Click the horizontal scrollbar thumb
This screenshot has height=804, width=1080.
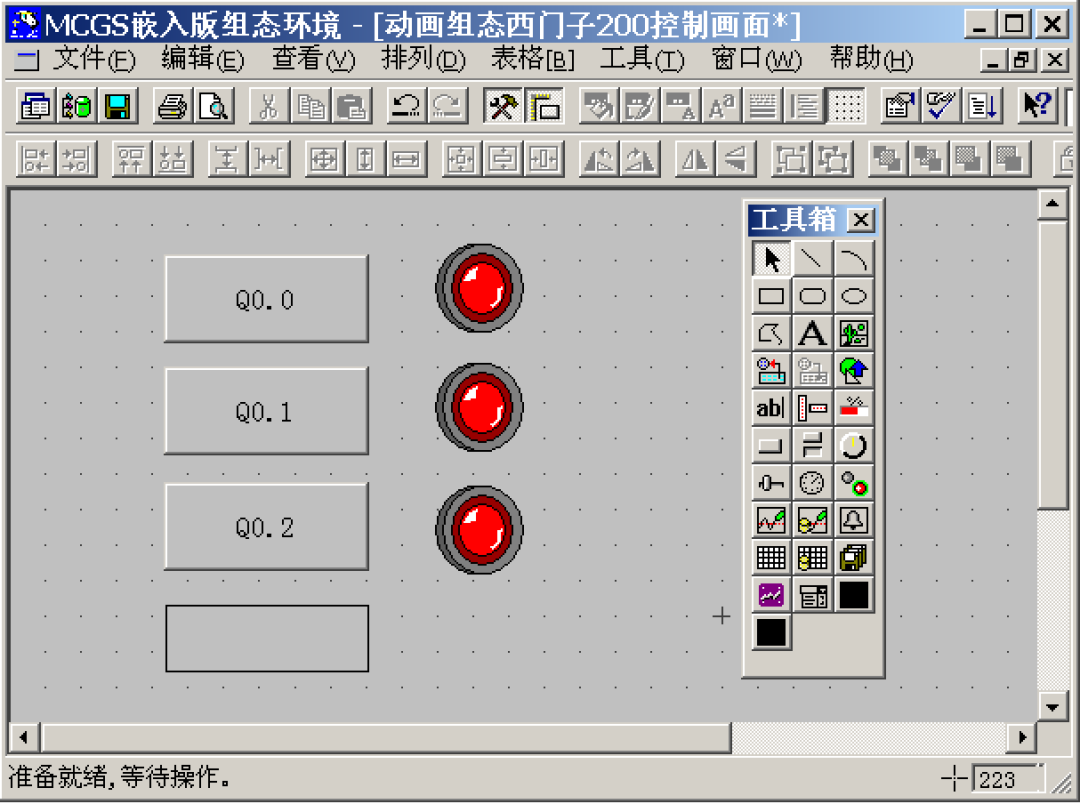pyautogui.click(x=386, y=738)
